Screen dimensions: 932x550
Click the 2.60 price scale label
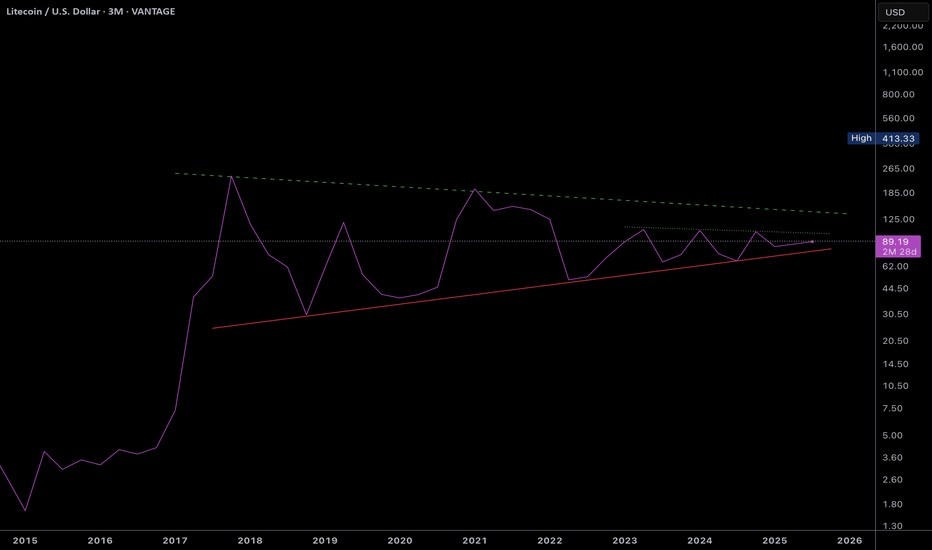892,479
